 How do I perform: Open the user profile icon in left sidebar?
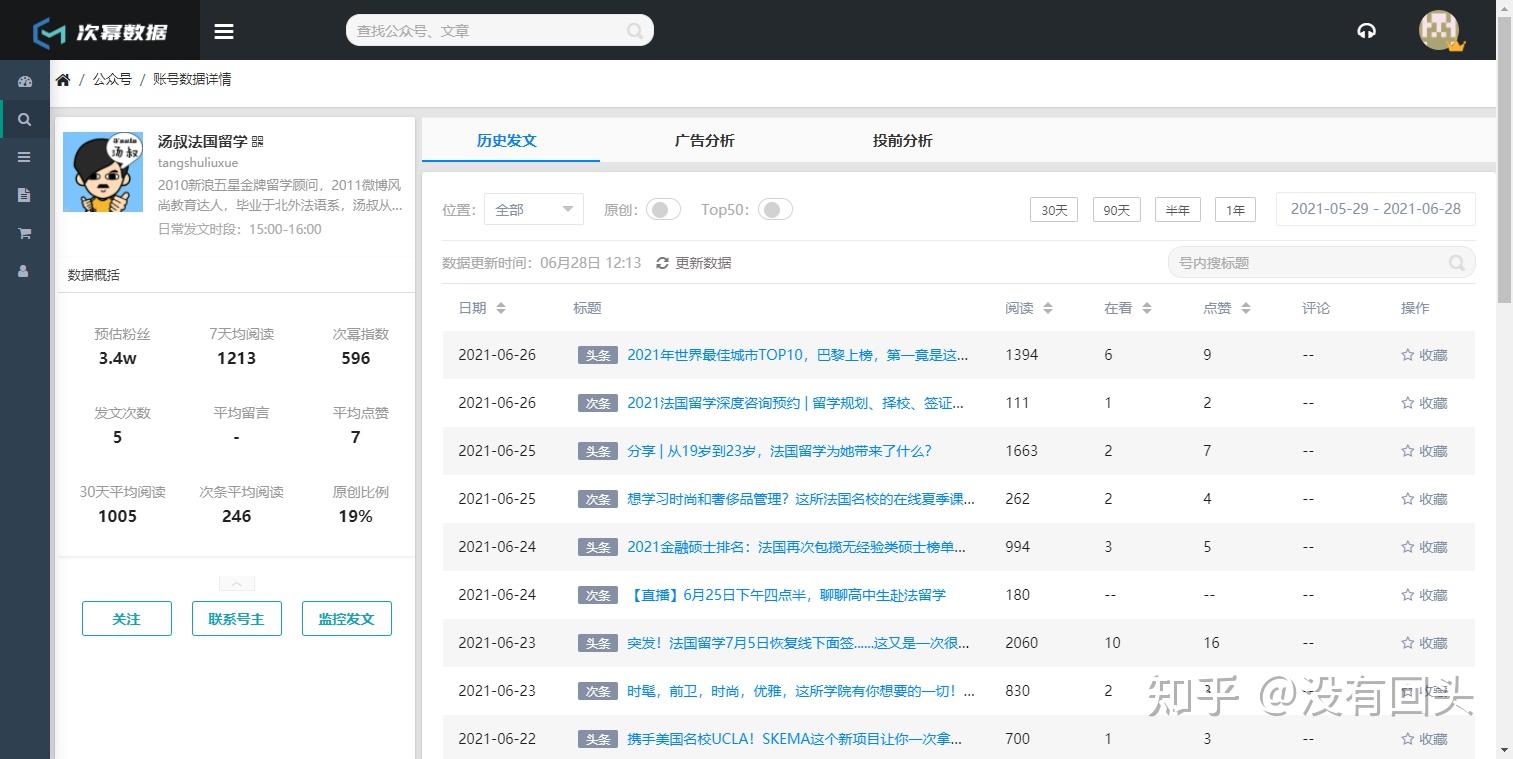[24, 271]
